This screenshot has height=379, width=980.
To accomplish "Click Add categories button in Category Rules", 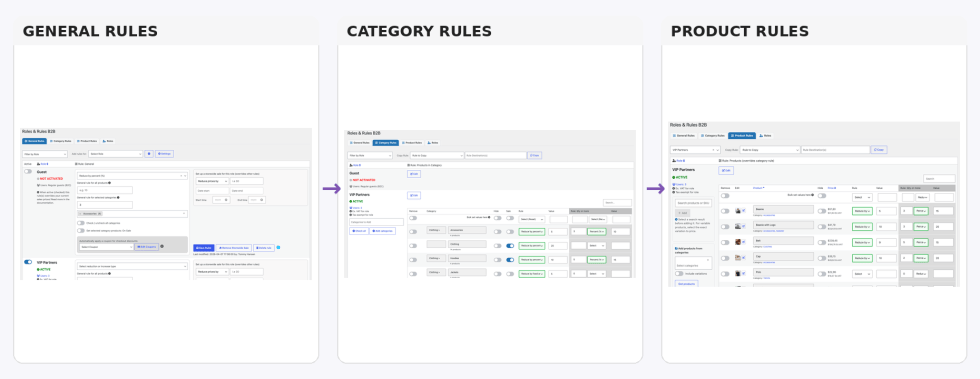I will click(382, 231).
